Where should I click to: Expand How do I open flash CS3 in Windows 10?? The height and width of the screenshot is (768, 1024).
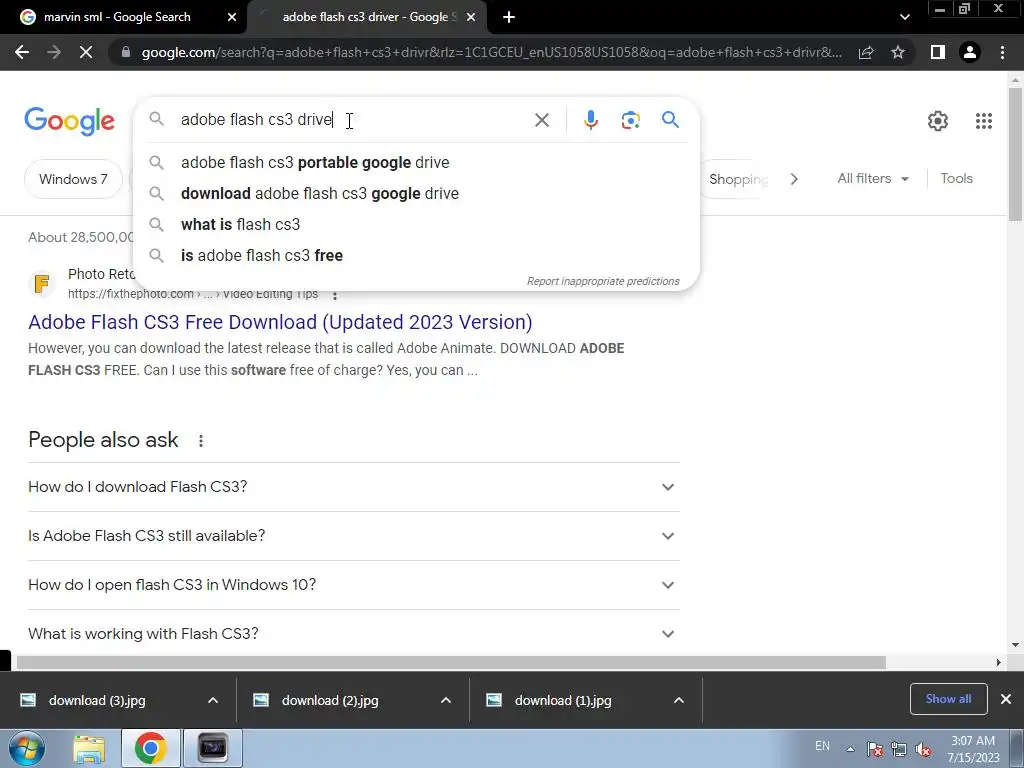tap(354, 585)
